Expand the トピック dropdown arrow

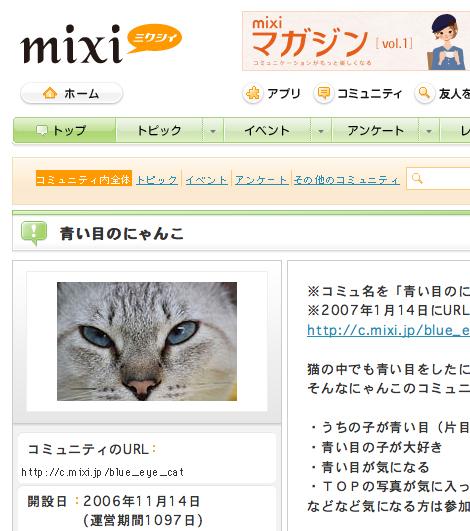(213, 131)
